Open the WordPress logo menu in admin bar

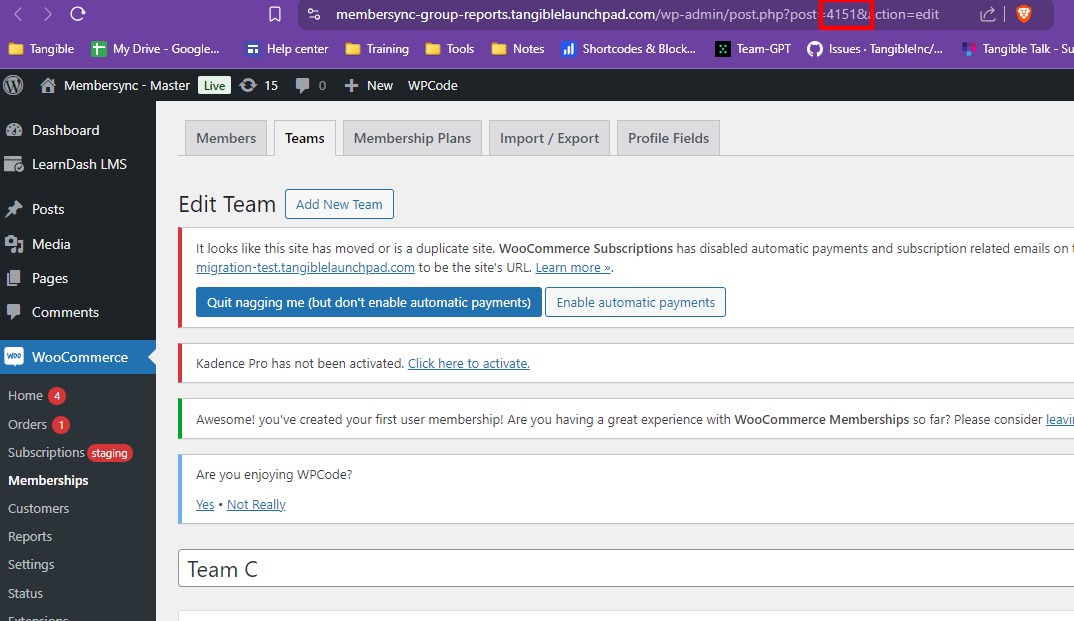[x=13, y=85]
